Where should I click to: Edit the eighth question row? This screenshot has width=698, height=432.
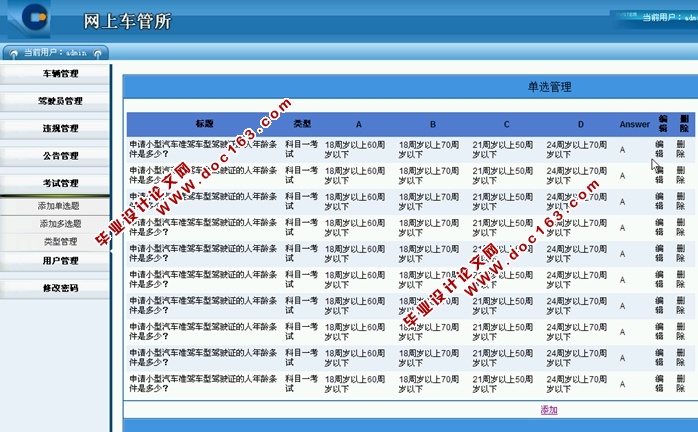pos(659,331)
